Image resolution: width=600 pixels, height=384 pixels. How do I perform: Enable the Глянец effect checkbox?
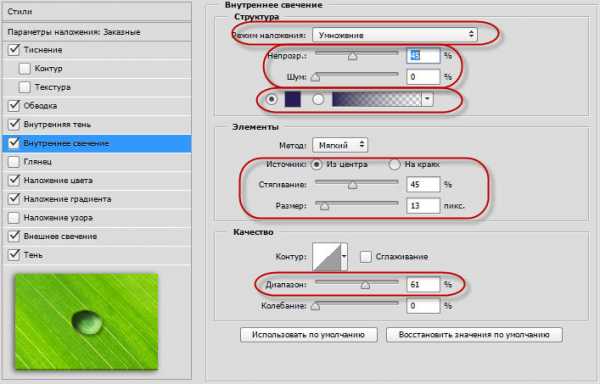coord(14,162)
